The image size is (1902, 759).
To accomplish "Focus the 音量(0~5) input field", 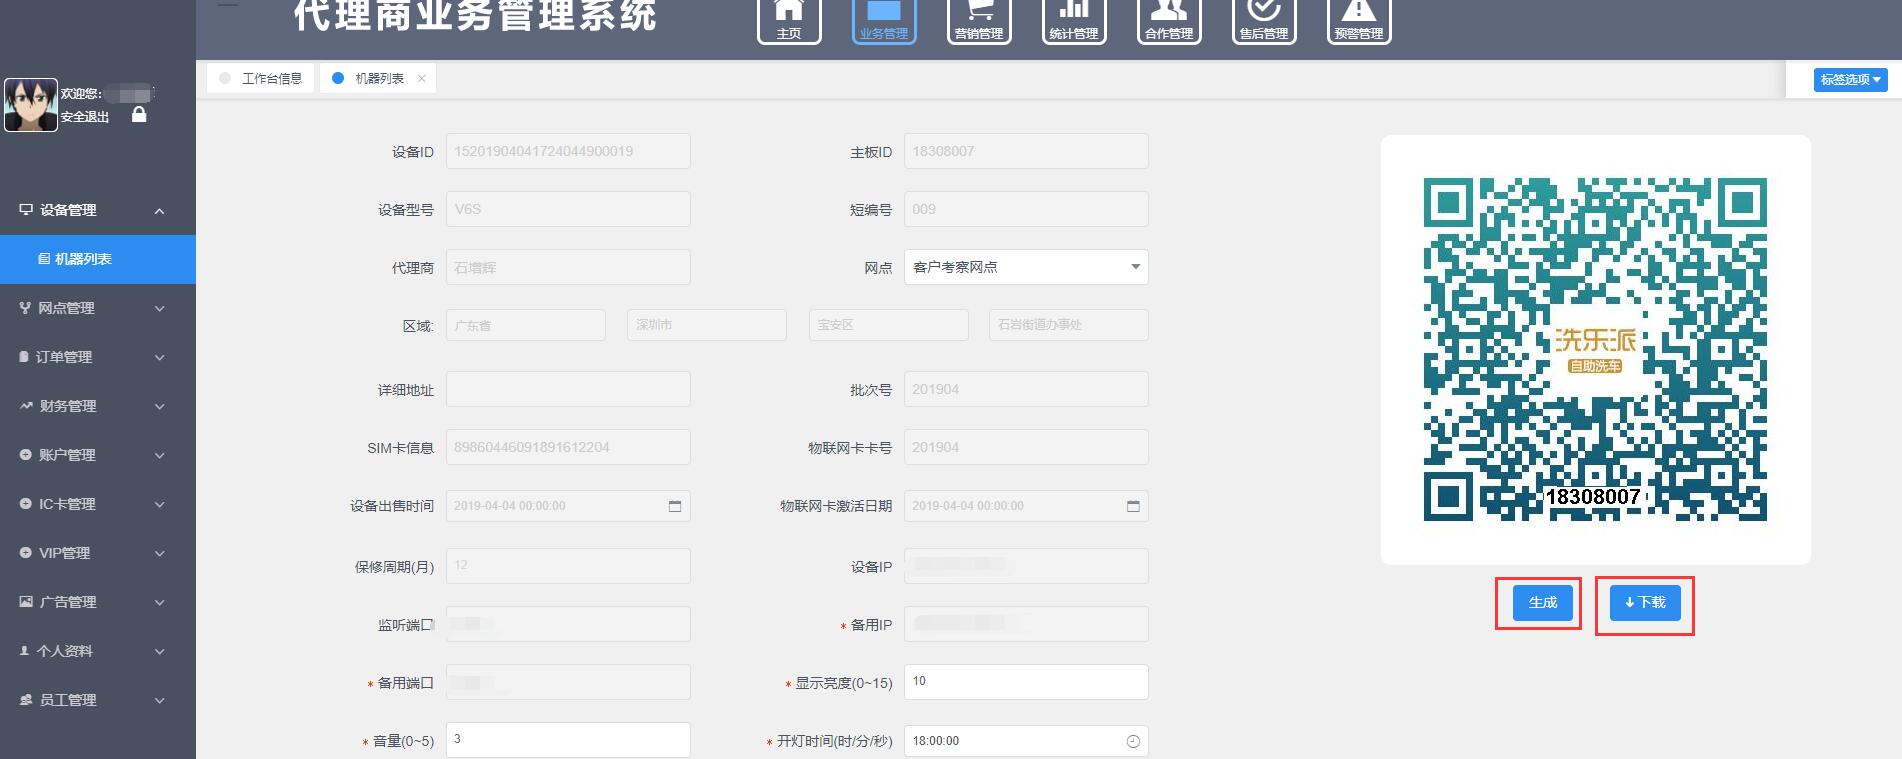I will click(568, 740).
